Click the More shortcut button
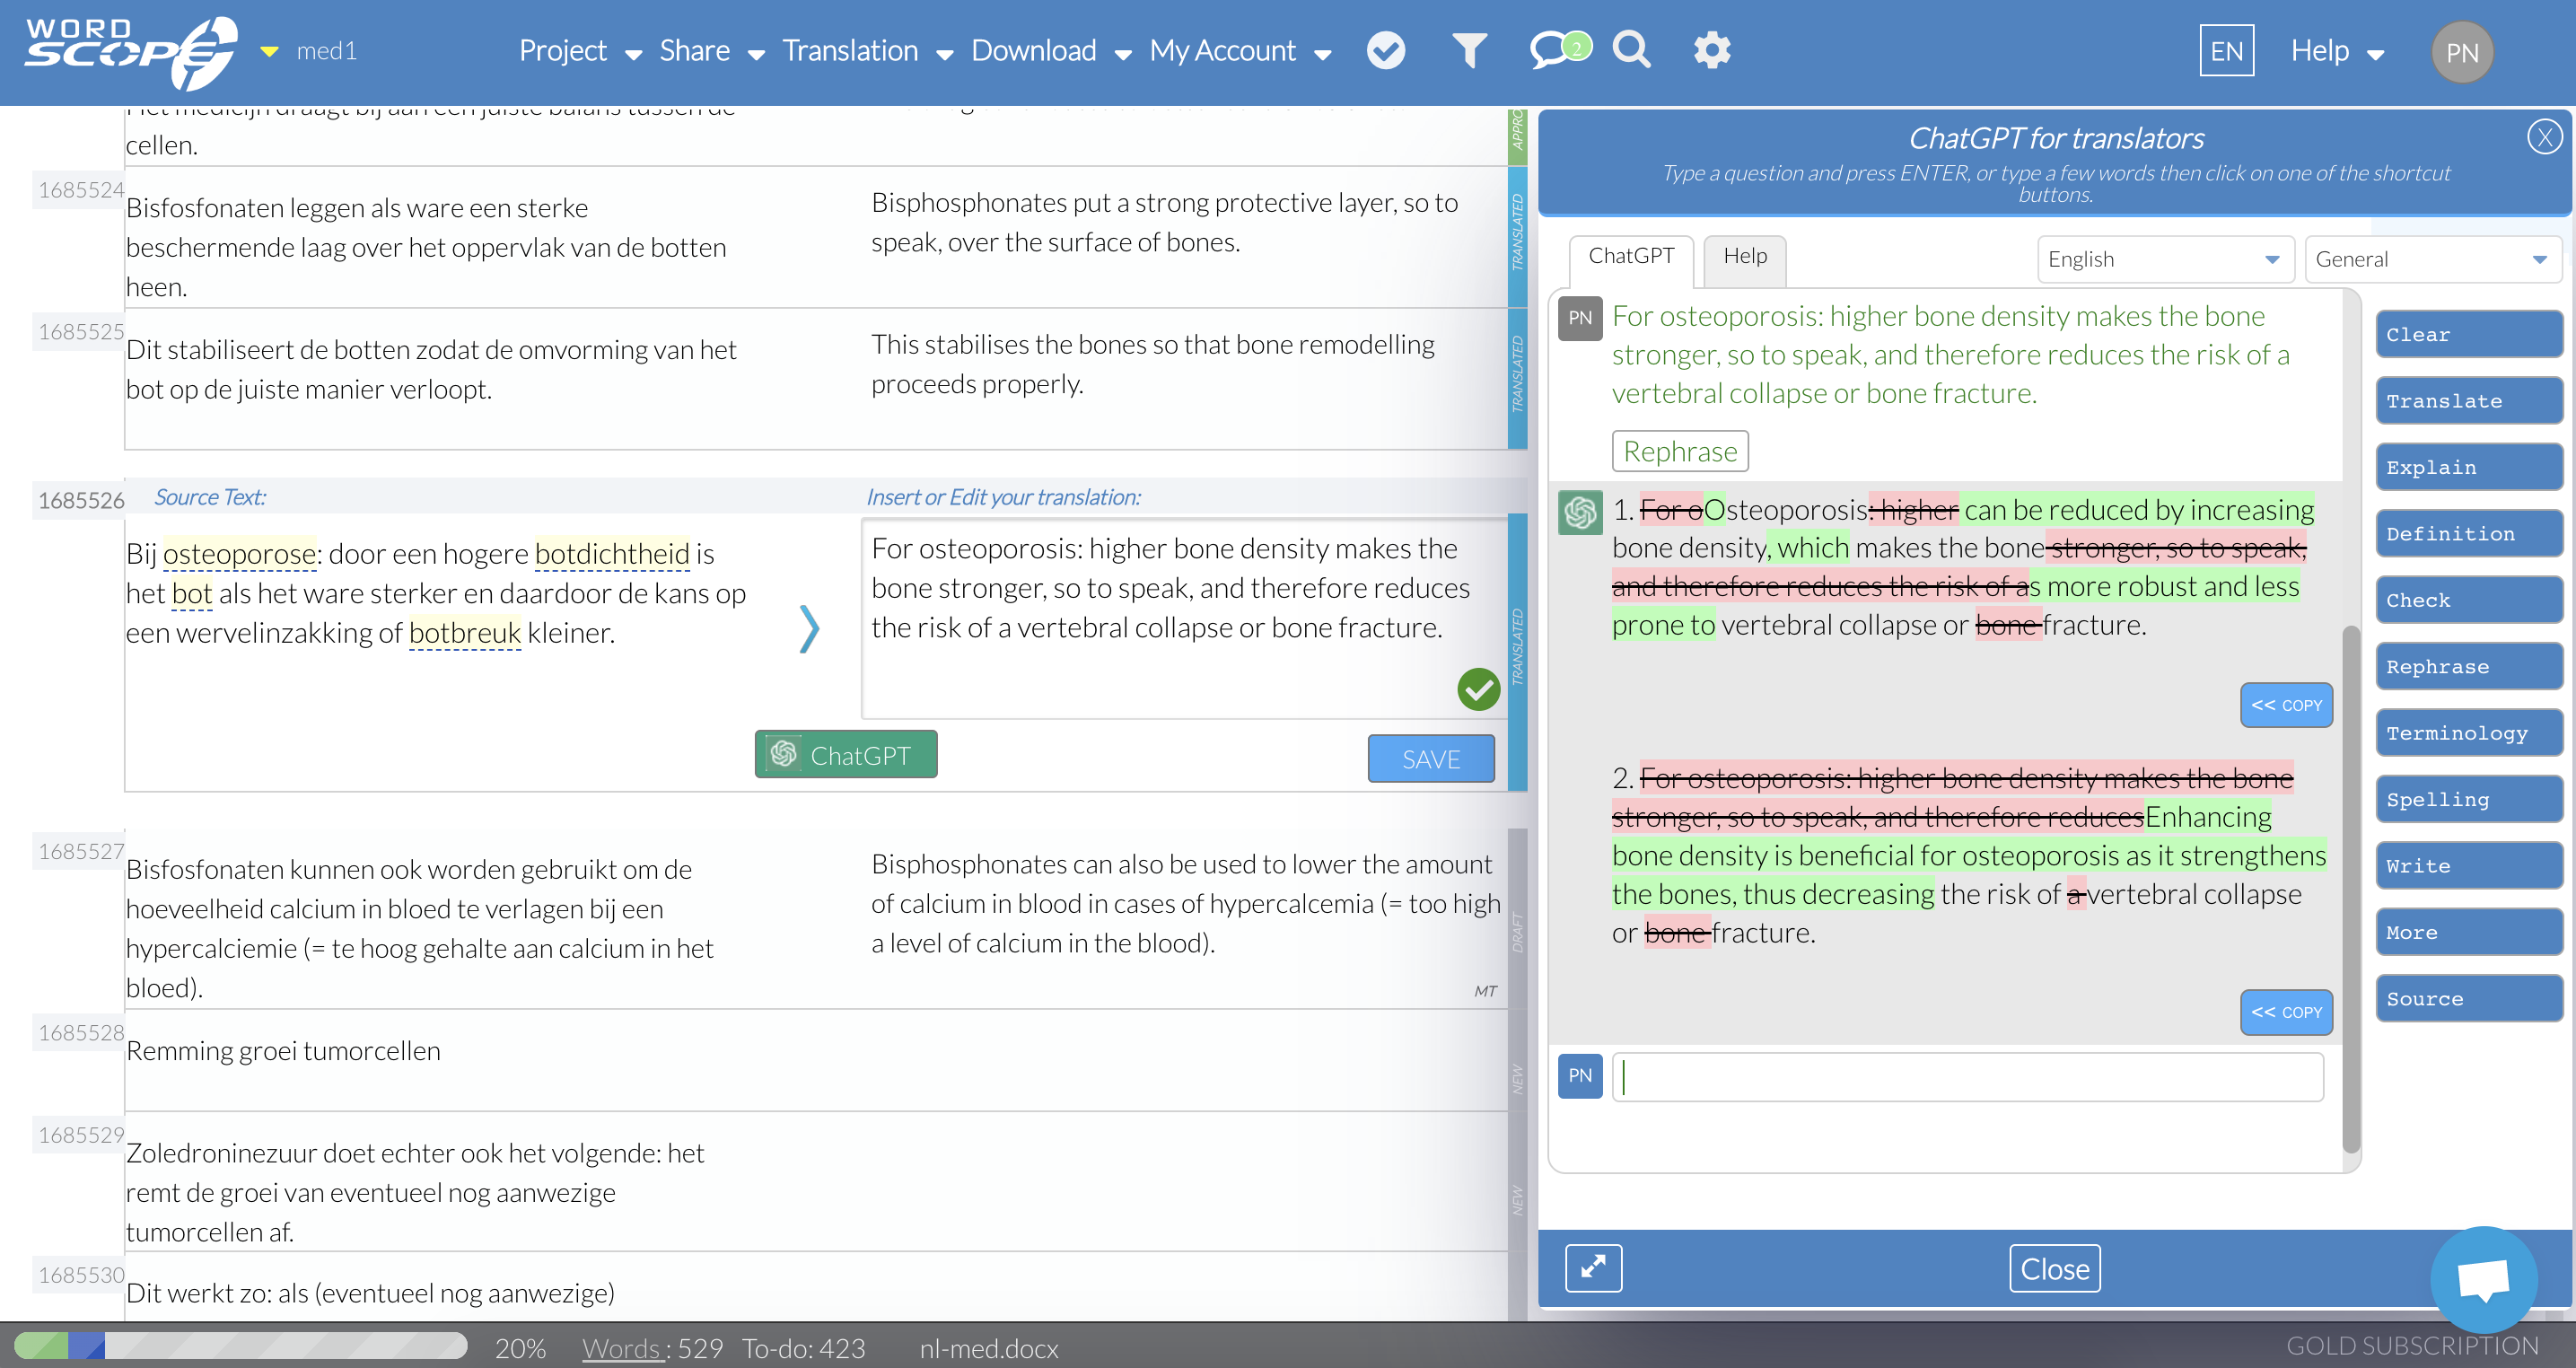Screen dimensions: 2576x1368 (x=2468, y=932)
